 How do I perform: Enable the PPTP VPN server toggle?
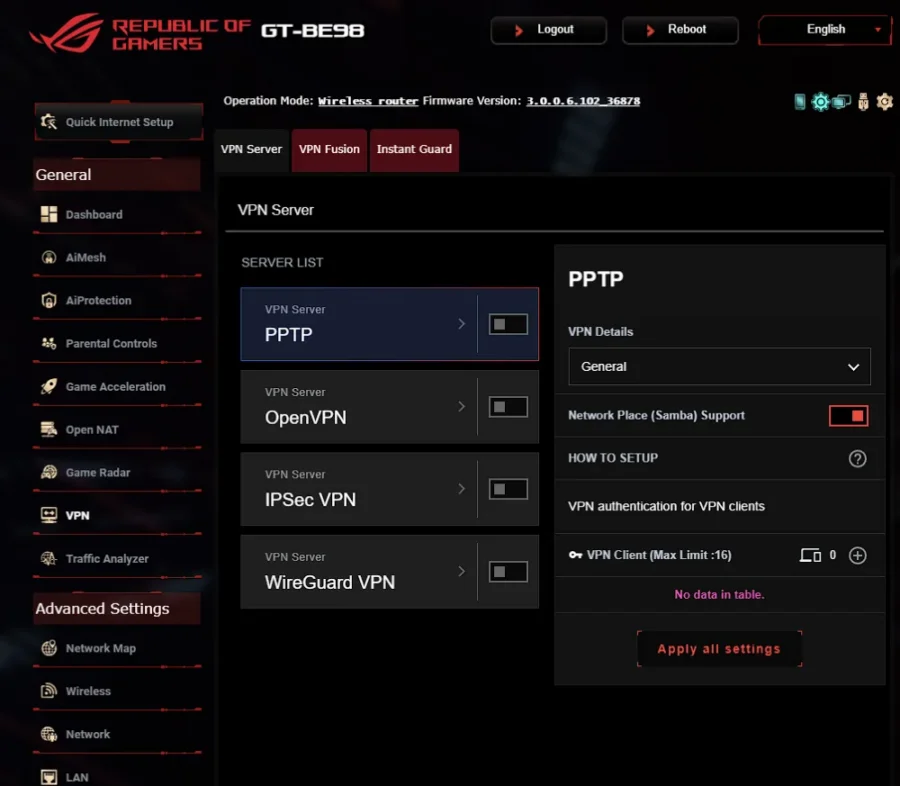click(x=508, y=324)
